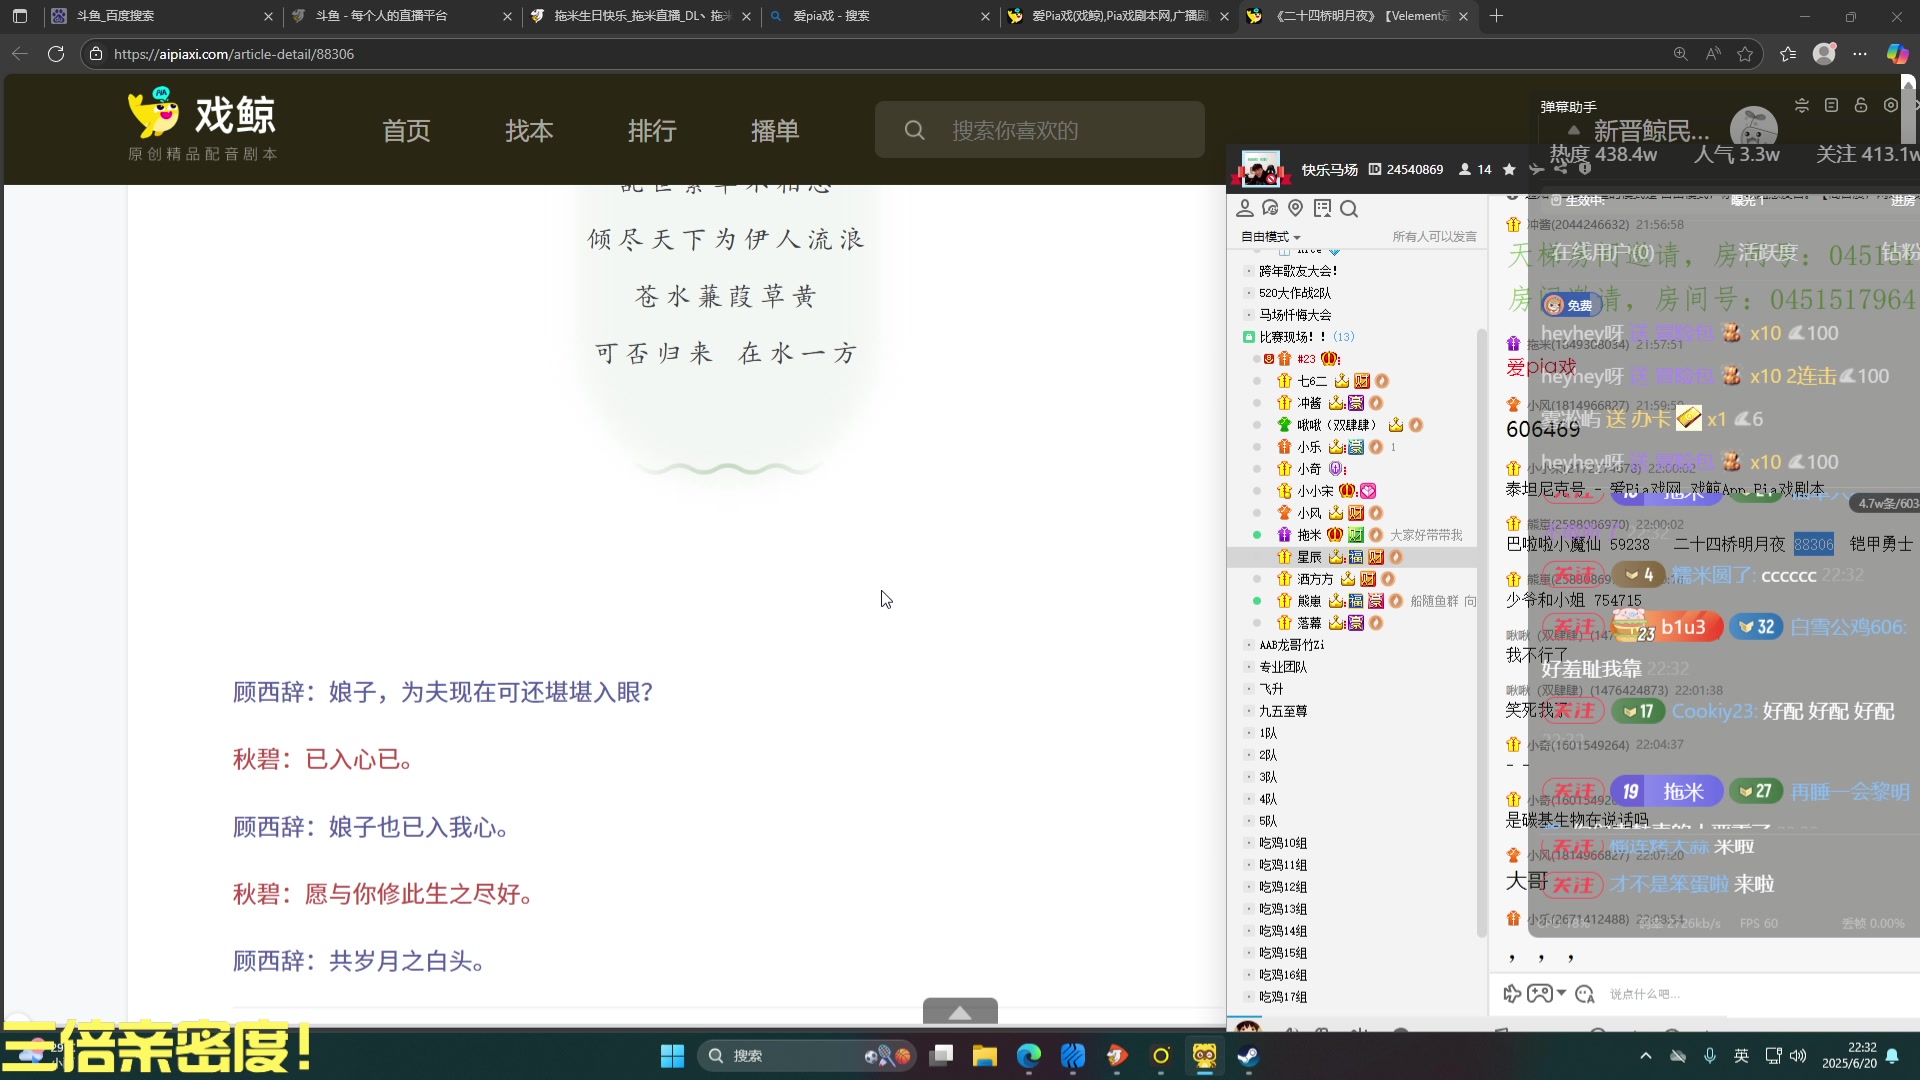
Task: Open File Explorer from the taskbar
Action: pyautogui.click(x=985, y=1056)
